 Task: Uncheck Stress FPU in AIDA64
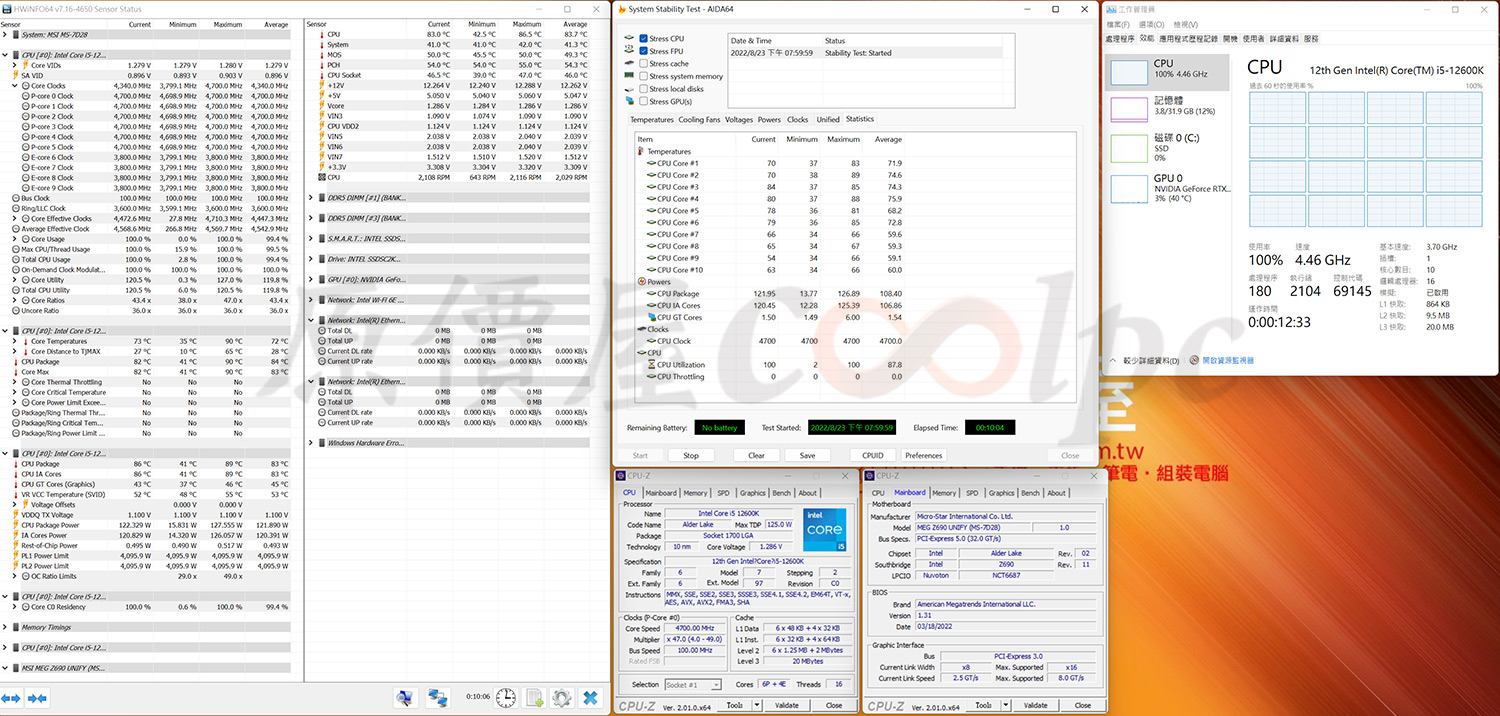pyautogui.click(x=643, y=51)
